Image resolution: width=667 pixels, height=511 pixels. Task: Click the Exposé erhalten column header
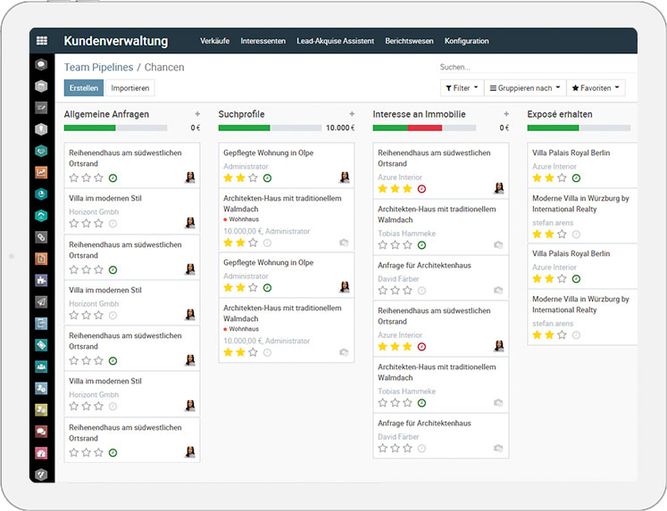coord(559,114)
